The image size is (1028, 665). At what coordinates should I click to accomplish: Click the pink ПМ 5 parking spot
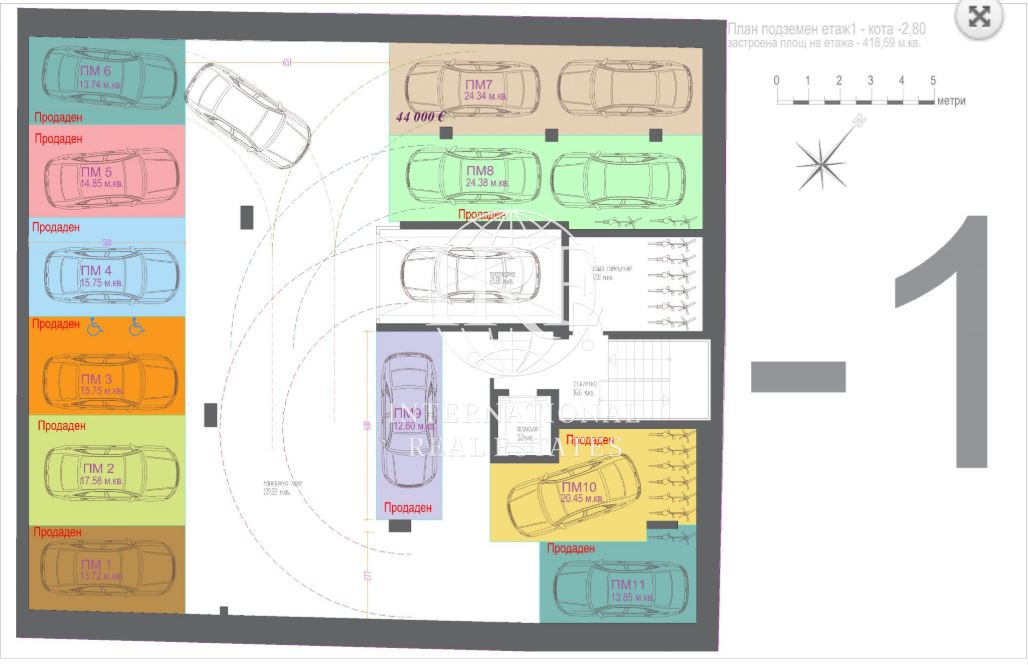107,171
